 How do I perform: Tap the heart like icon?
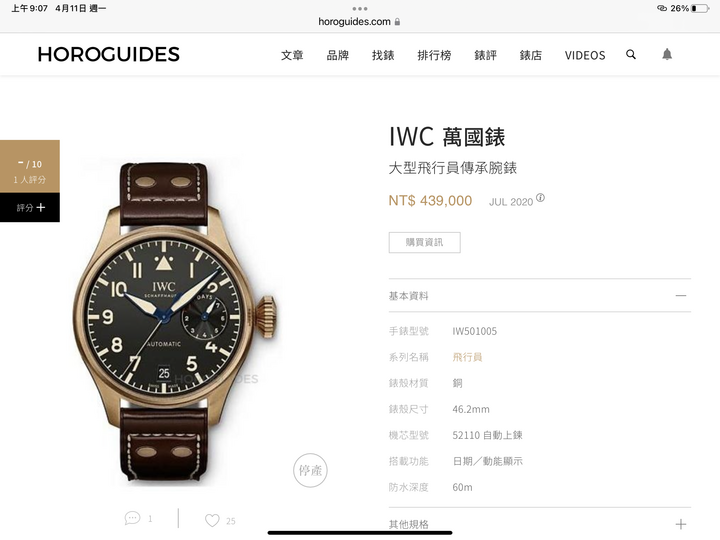[x=212, y=520]
